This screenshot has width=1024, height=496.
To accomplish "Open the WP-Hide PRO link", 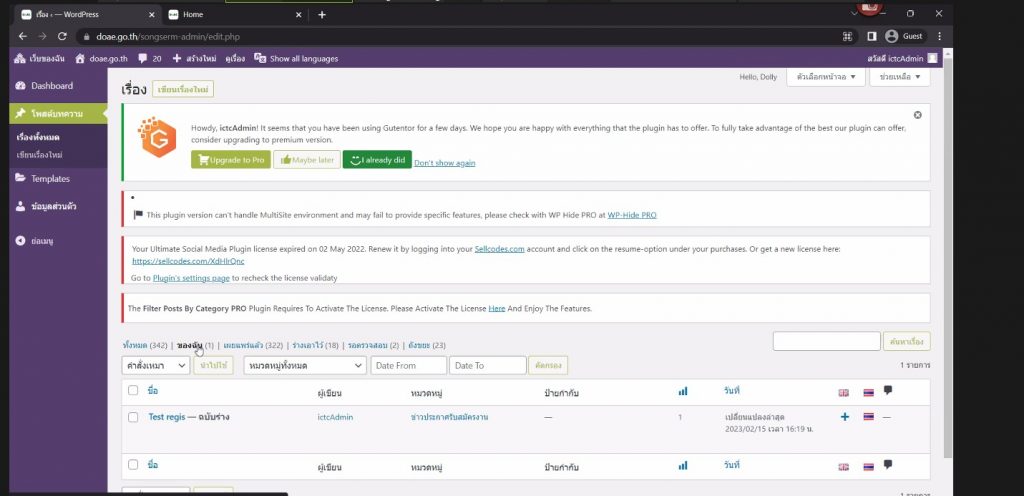I will pos(632,215).
